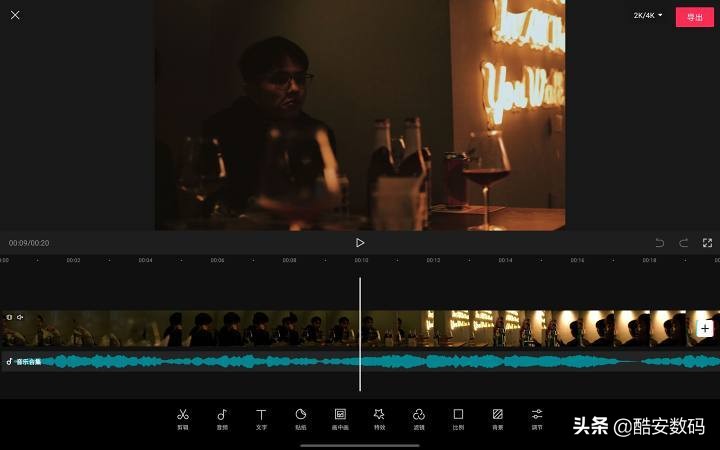Viewport: 720px width, 450px height.
Task: Expand the 2K/4K resolution dropdown
Action: coord(648,16)
